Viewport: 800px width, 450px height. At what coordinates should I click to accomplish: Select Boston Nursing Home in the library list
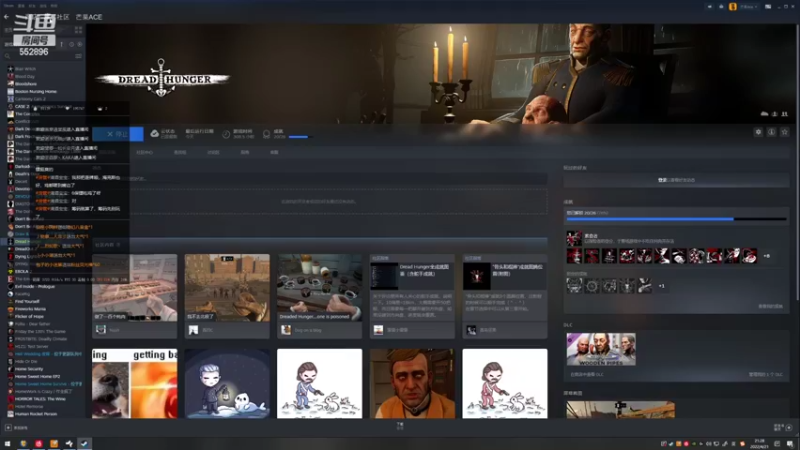[x=36, y=91]
